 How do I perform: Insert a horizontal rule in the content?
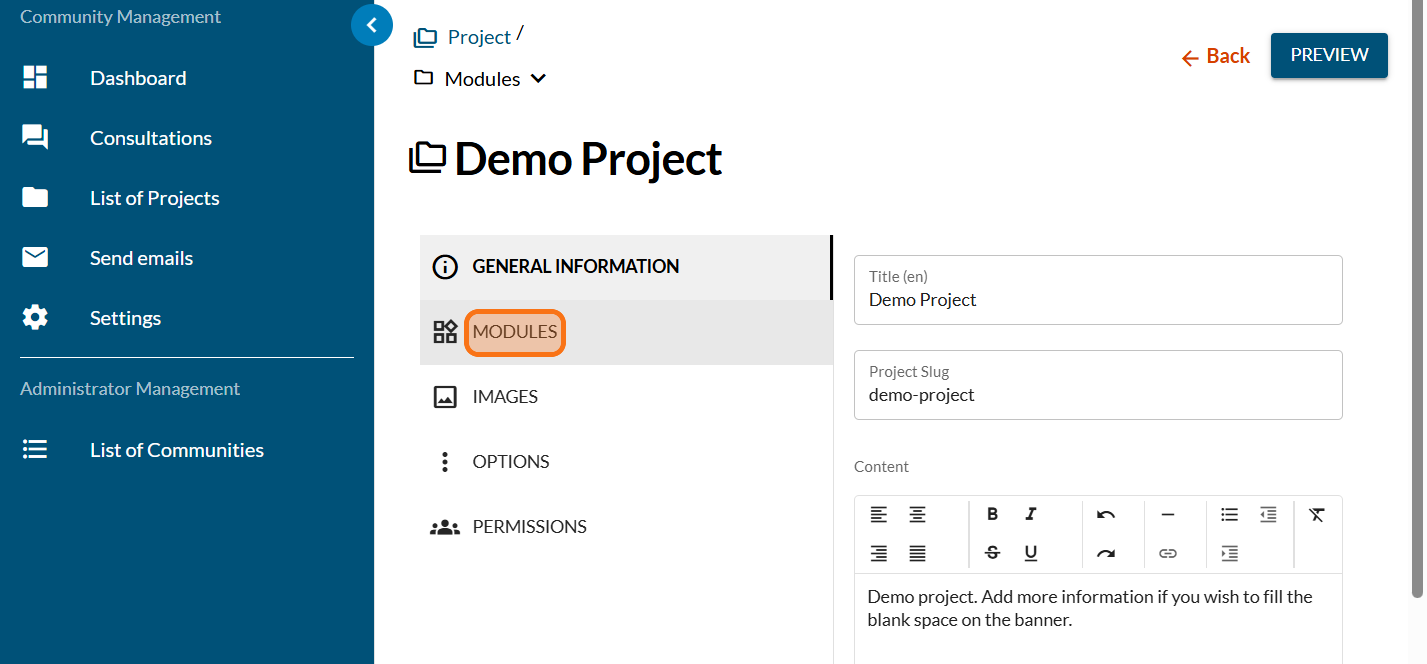[1167, 514]
